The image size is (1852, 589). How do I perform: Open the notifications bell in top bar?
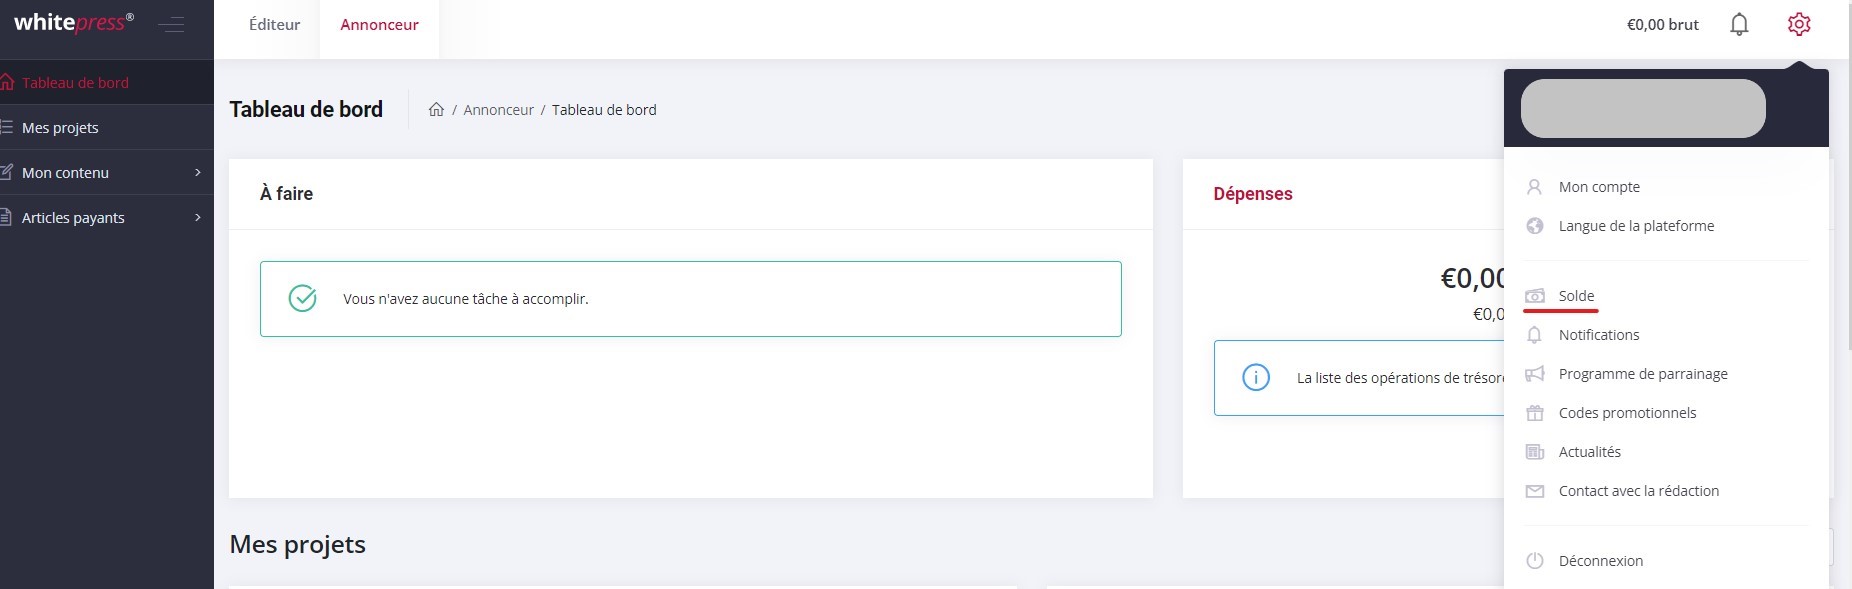[x=1739, y=24]
